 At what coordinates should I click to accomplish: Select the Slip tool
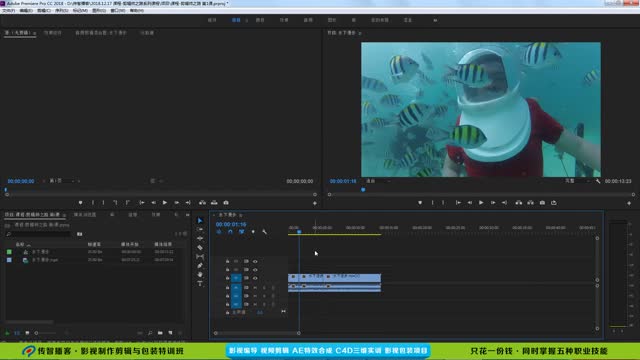pyautogui.click(x=200, y=256)
